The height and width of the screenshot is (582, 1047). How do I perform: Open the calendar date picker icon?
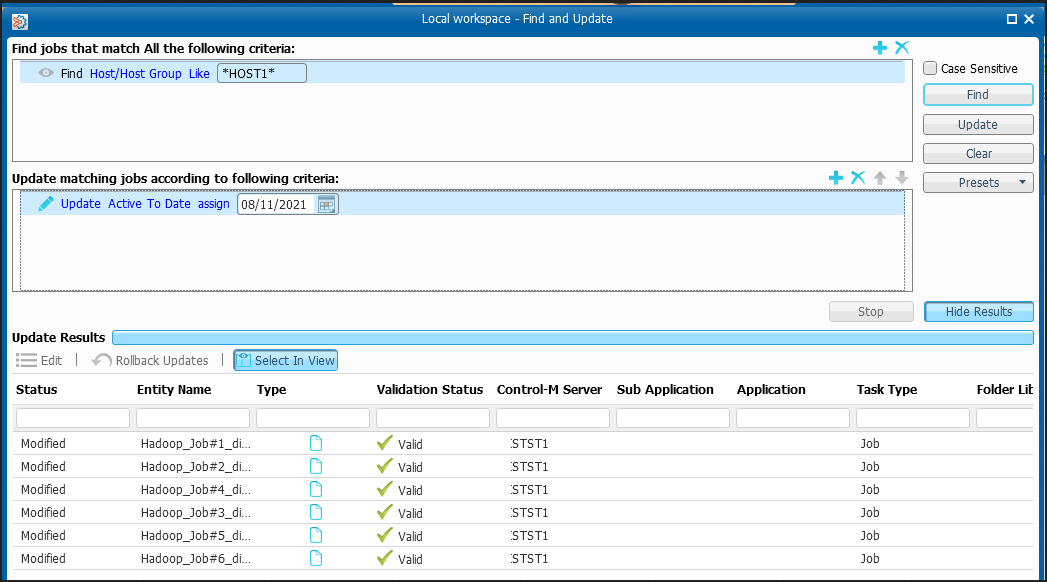(x=327, y=205)
